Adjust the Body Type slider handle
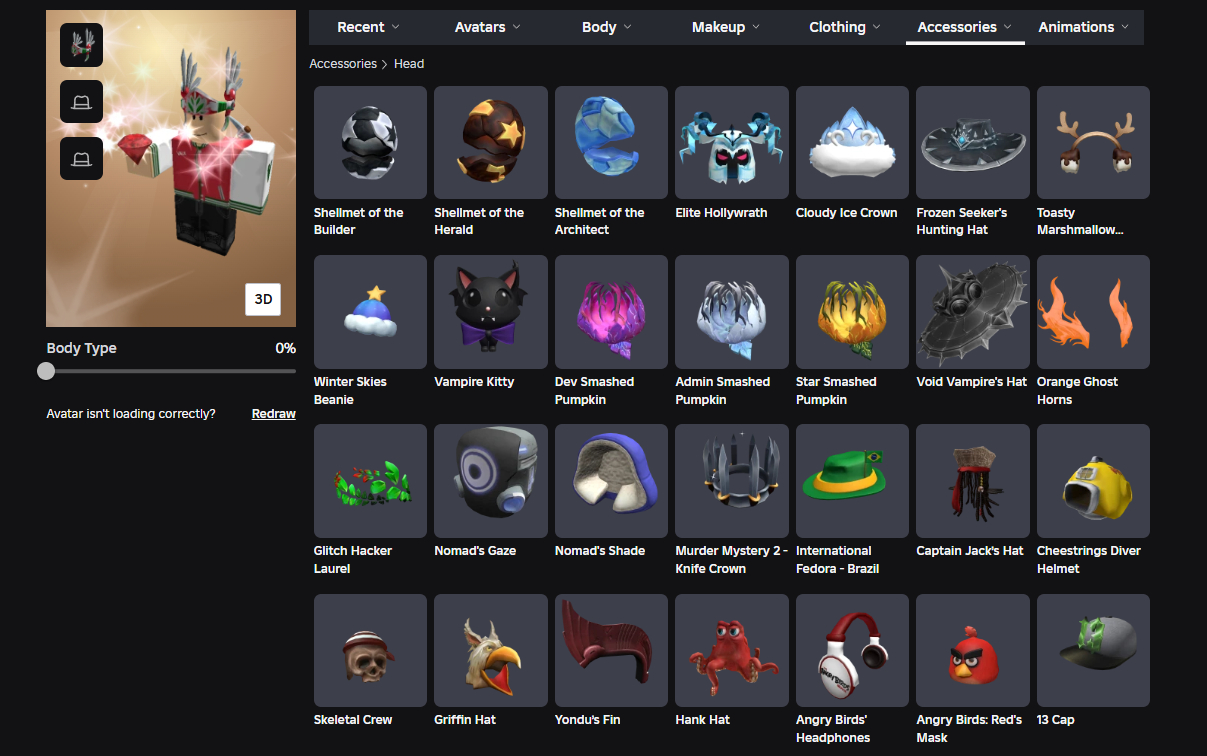This screenshot has width=1207, height=756. click(46, 371)
